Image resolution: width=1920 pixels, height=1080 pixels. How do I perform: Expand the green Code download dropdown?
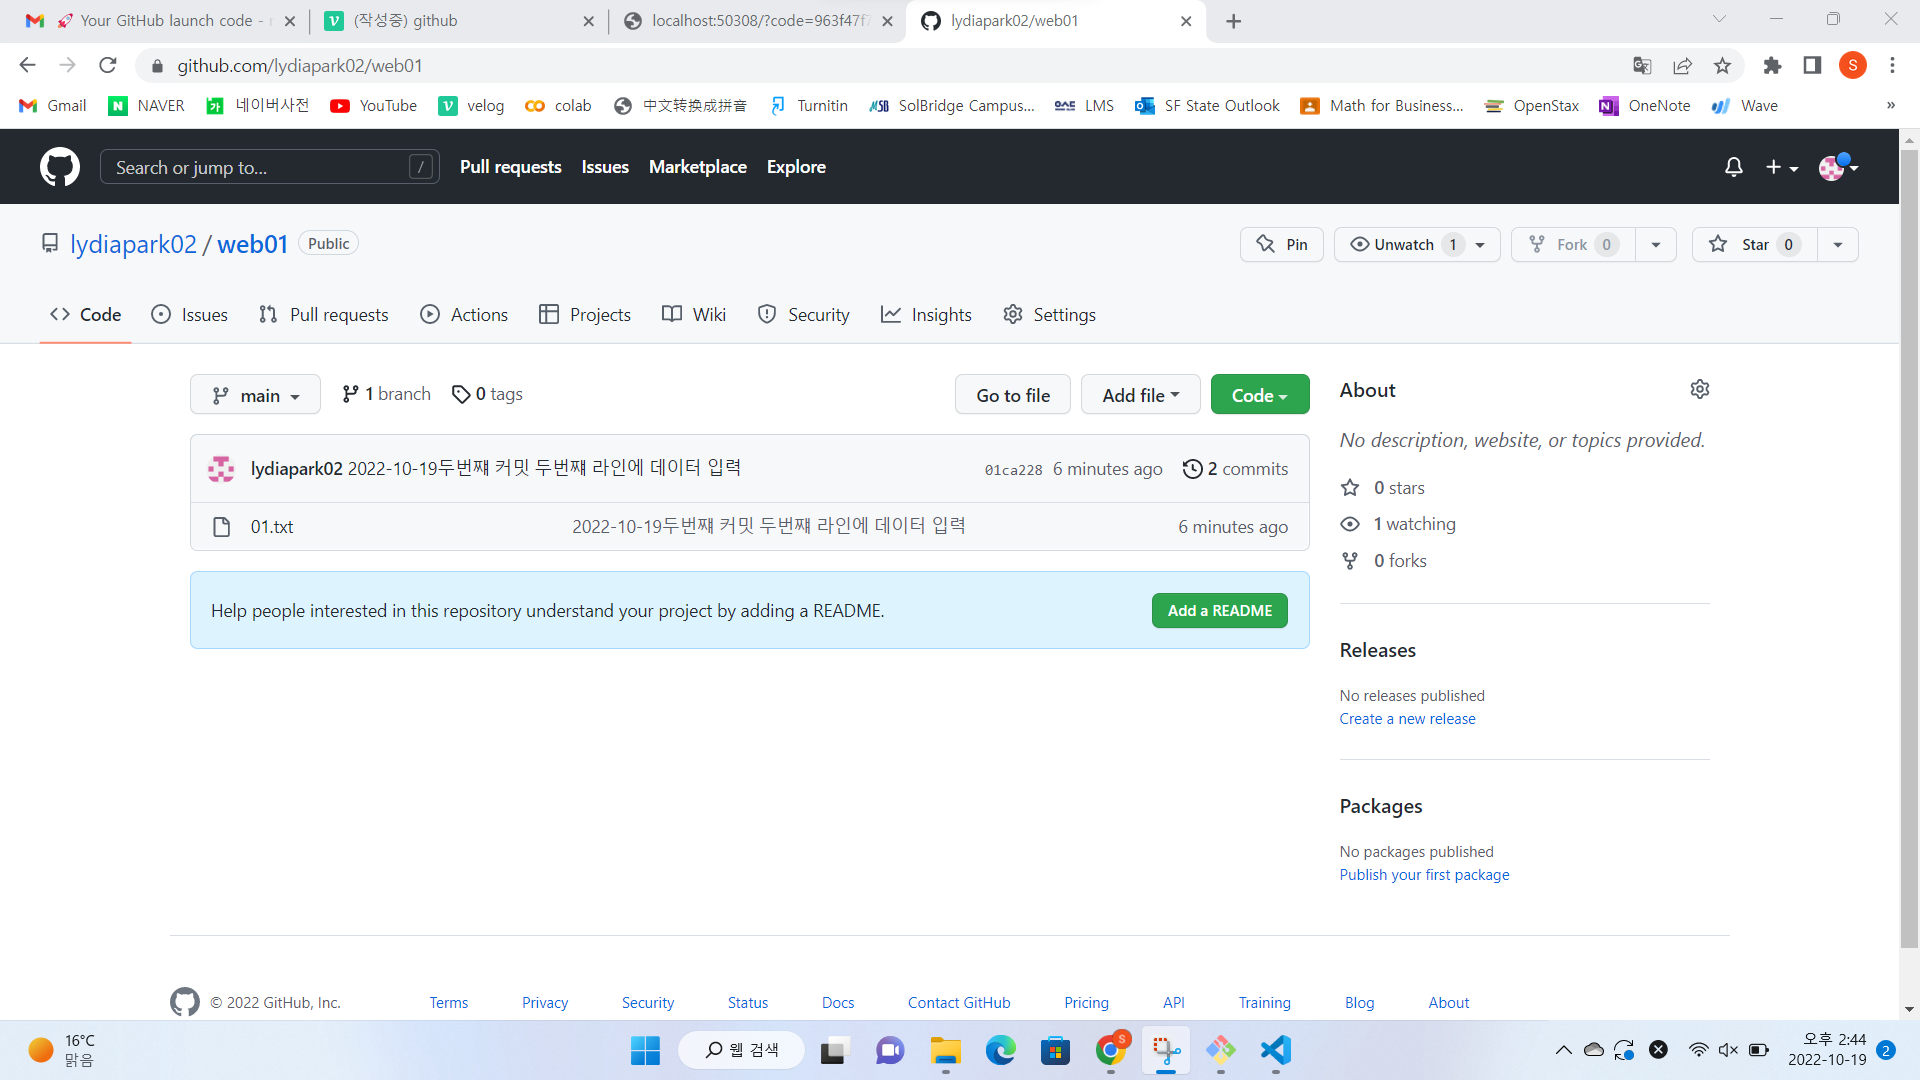click(x=1259, y=394)
